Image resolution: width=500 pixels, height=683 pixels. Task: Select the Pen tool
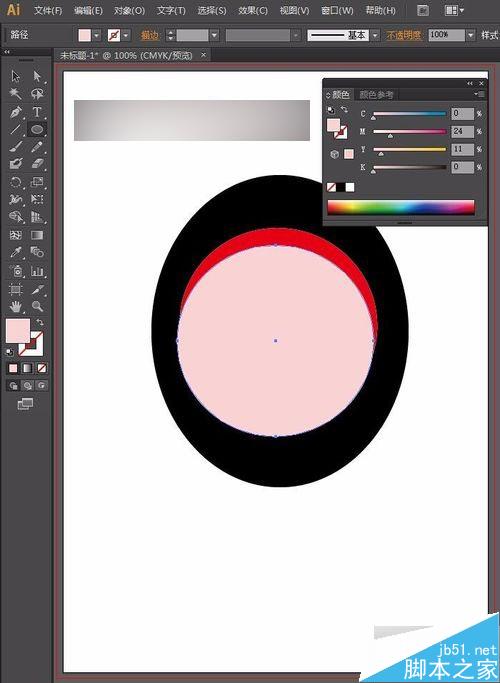pos(16,112)
